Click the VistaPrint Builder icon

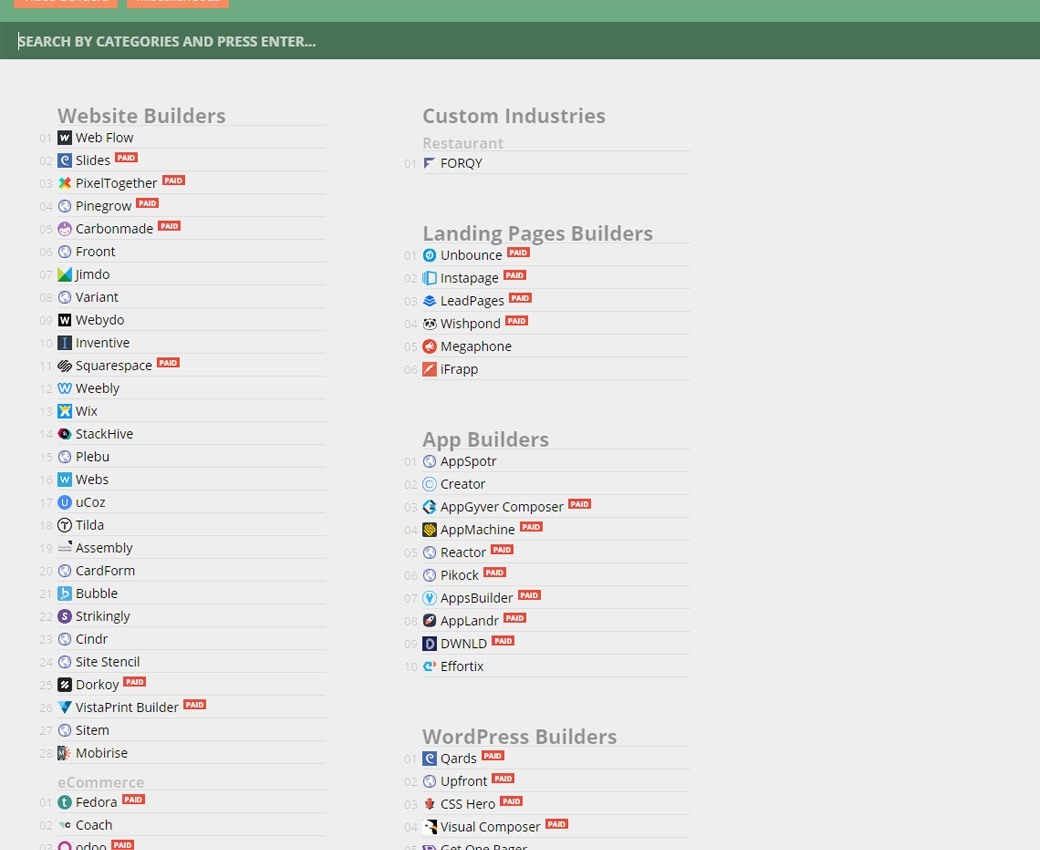pos(65,707)
